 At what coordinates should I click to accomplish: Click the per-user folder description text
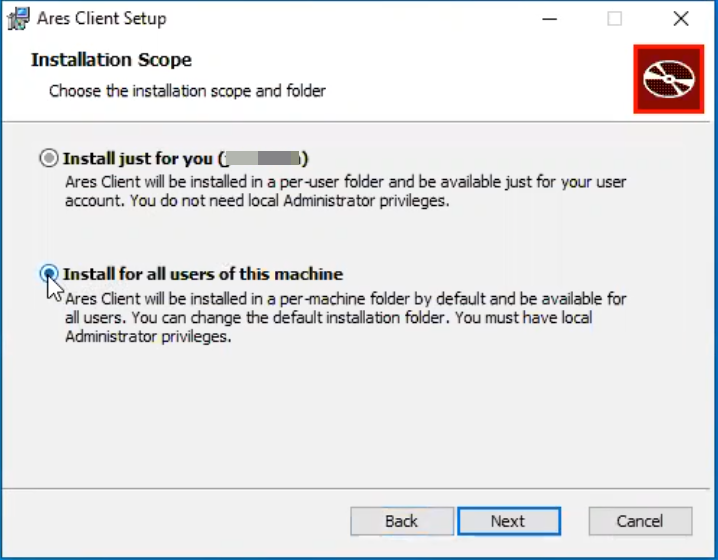point(345,182)
